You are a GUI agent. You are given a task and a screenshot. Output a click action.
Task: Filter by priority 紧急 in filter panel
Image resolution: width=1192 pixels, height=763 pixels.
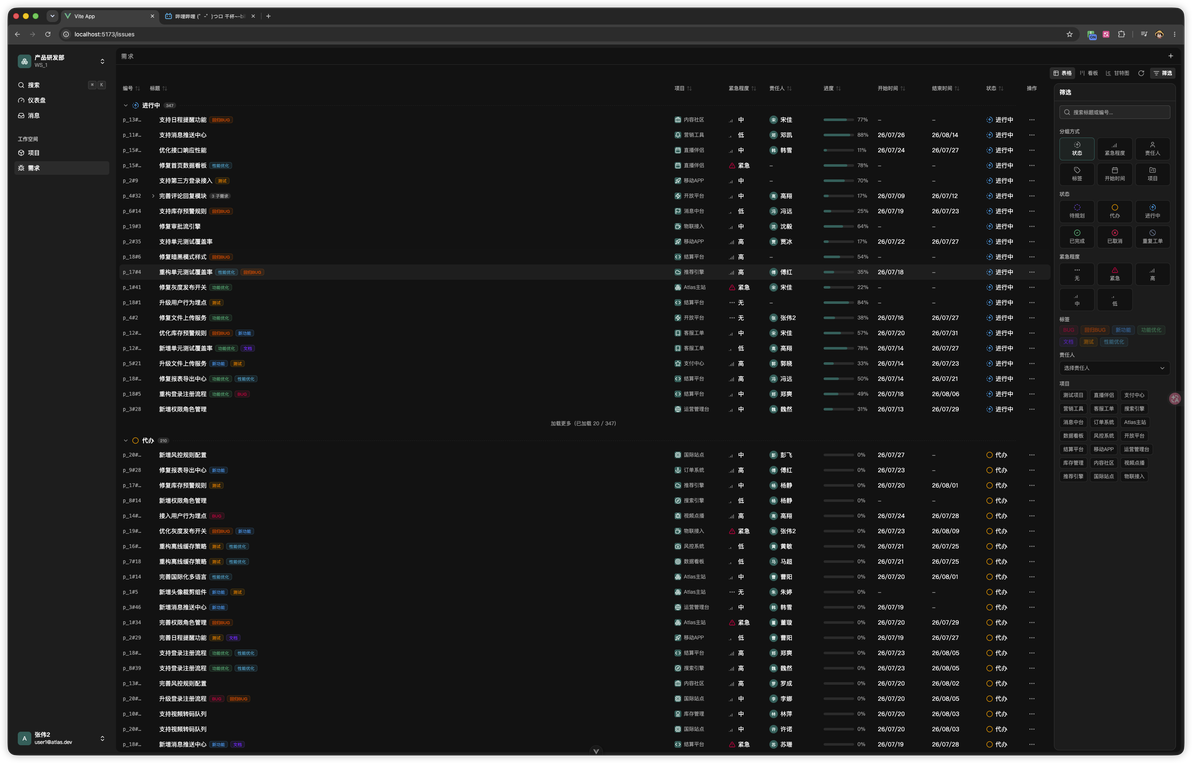click(1114, 274)
